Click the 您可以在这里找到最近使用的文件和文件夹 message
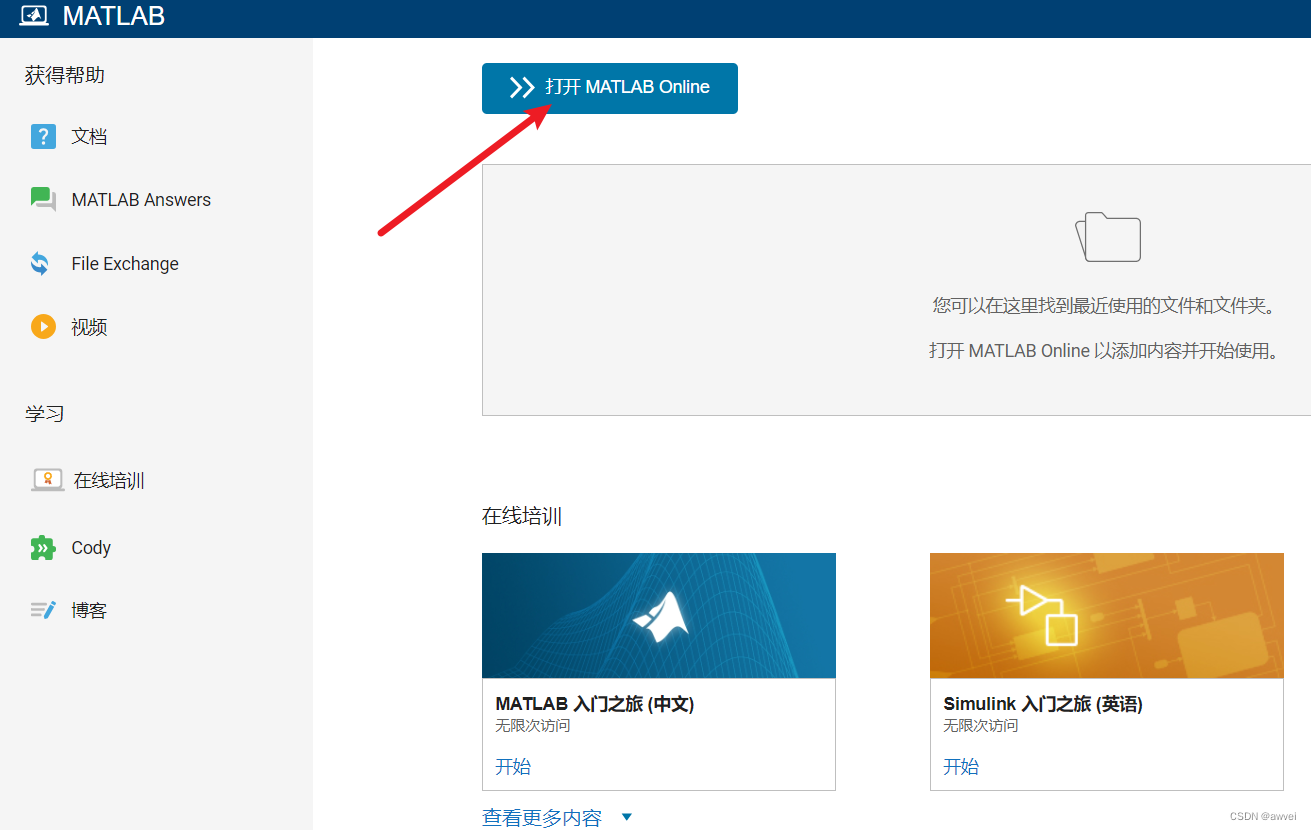1311x830 pixels. [1106, 306]
